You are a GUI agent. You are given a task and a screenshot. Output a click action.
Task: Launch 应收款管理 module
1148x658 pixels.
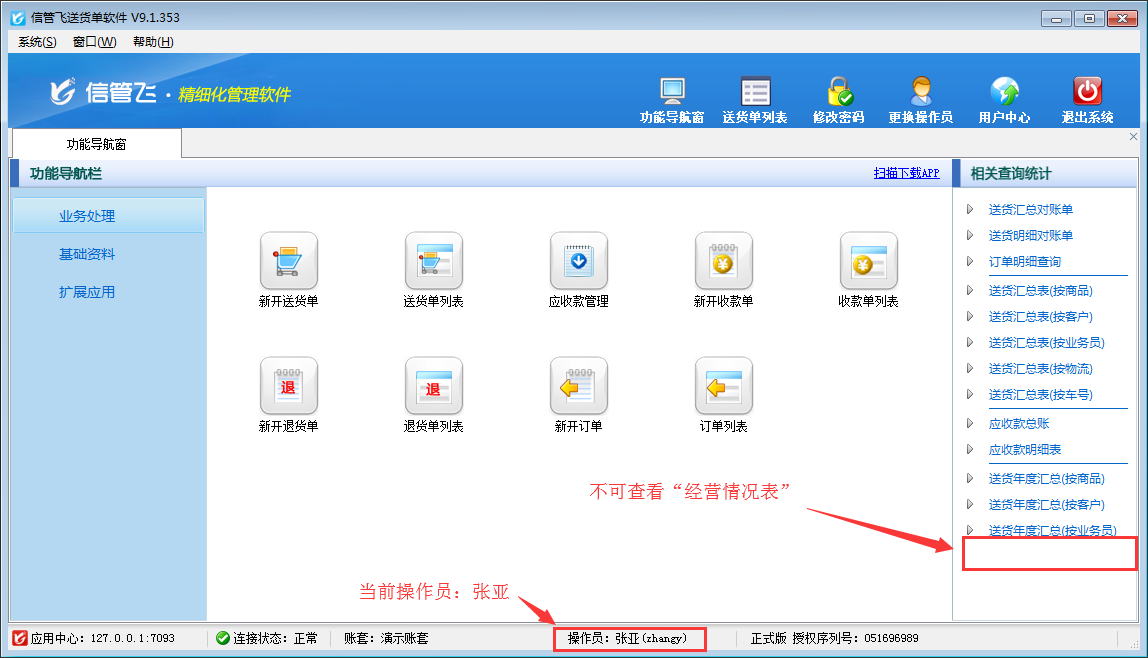click(x=578, y=261)
